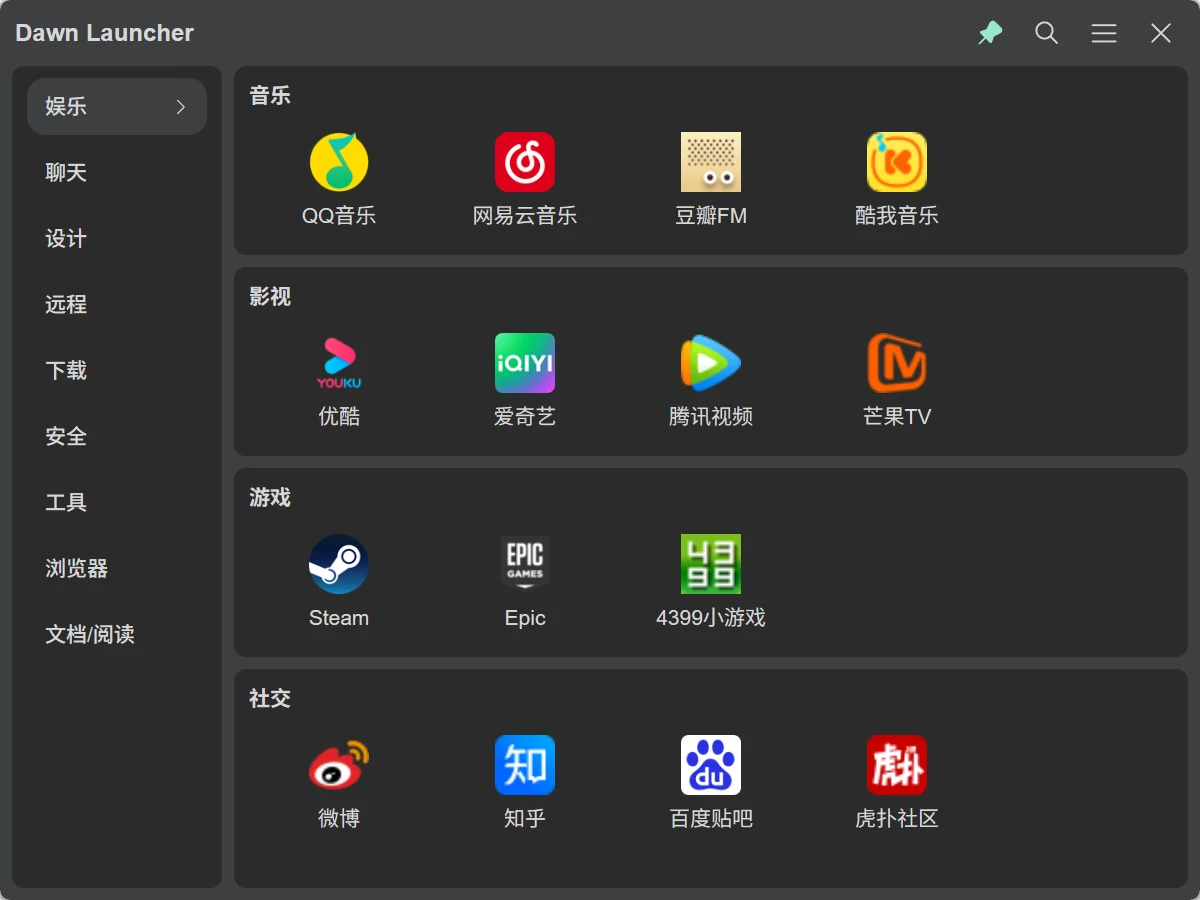Select the 娱乐 sidebar category

[117, 107]
